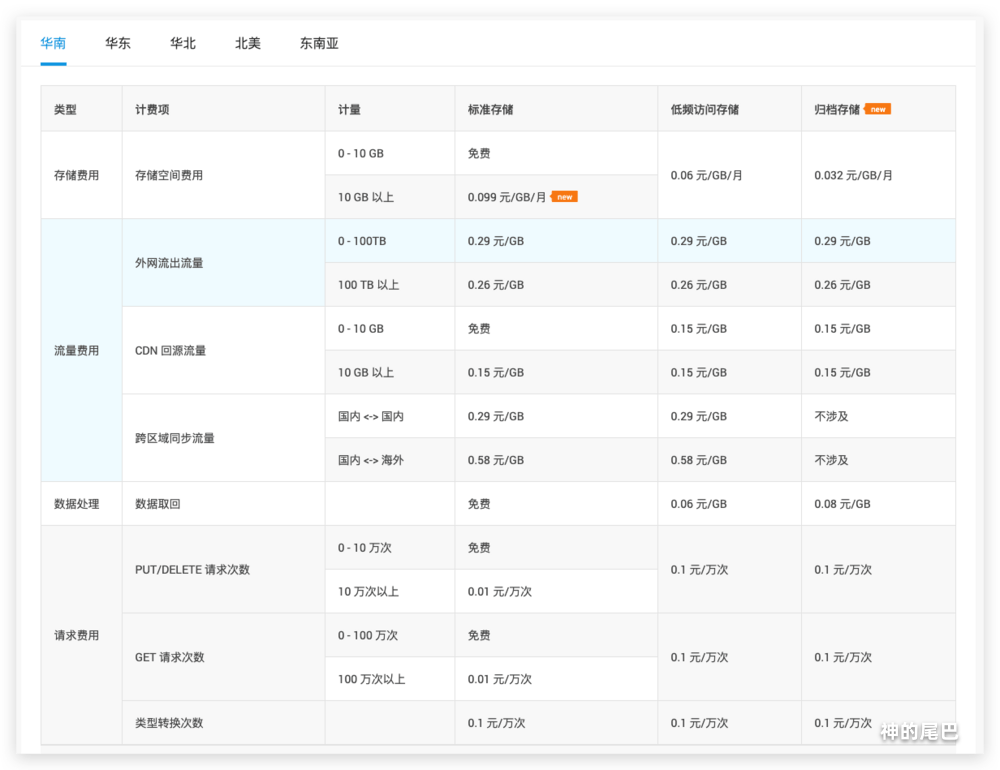Click the 神的尾巴 watermark text
The image size is (1000, 770).
tap(918, 733)
